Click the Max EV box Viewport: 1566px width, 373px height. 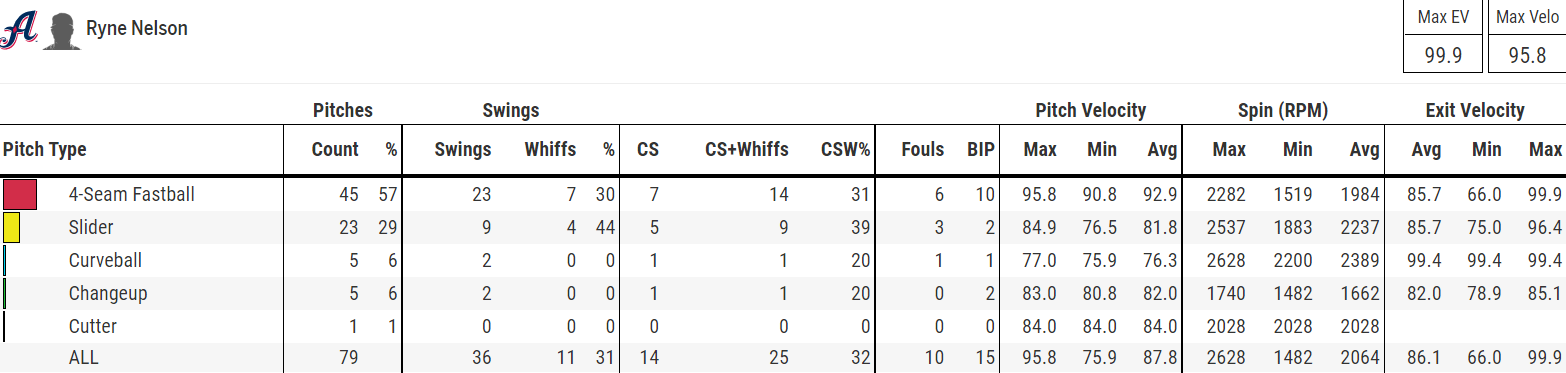click(1443, 37)
